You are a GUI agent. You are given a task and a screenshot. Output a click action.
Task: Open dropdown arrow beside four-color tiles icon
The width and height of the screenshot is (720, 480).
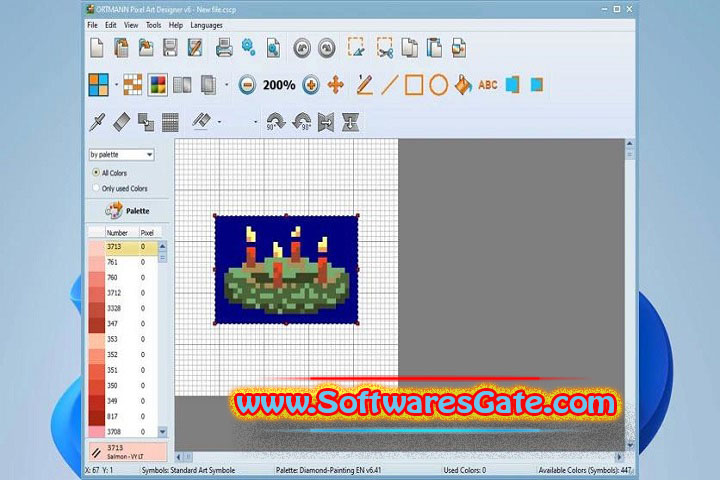pyautogui.click(x=116, y=85)
